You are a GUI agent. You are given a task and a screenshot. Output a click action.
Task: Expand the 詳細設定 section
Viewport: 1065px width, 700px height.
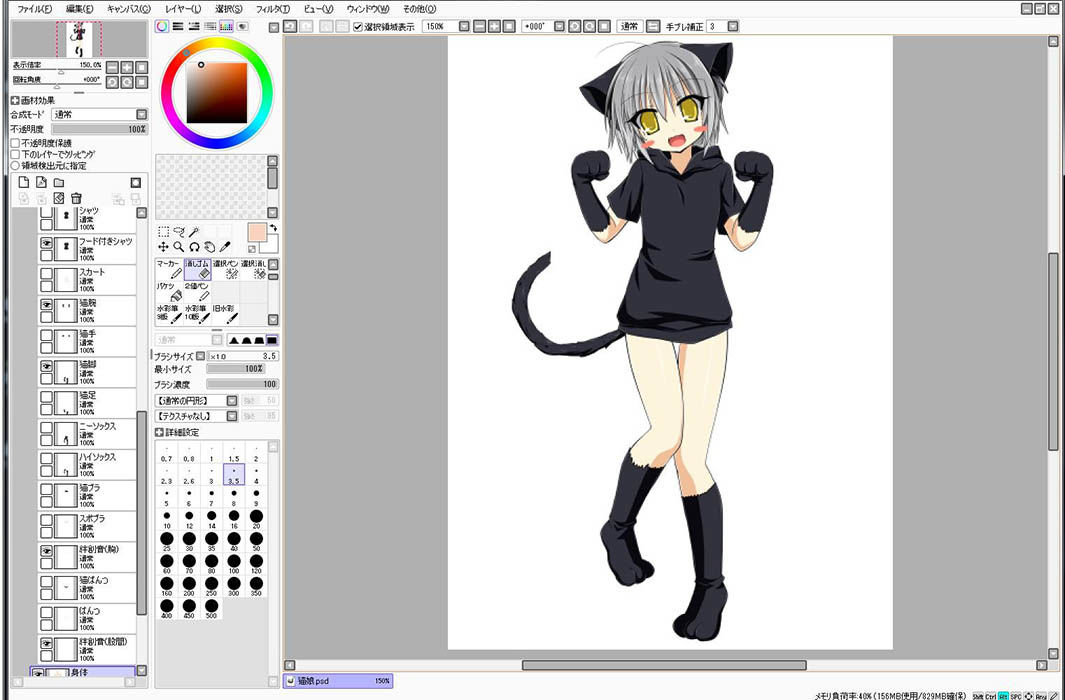159,432
